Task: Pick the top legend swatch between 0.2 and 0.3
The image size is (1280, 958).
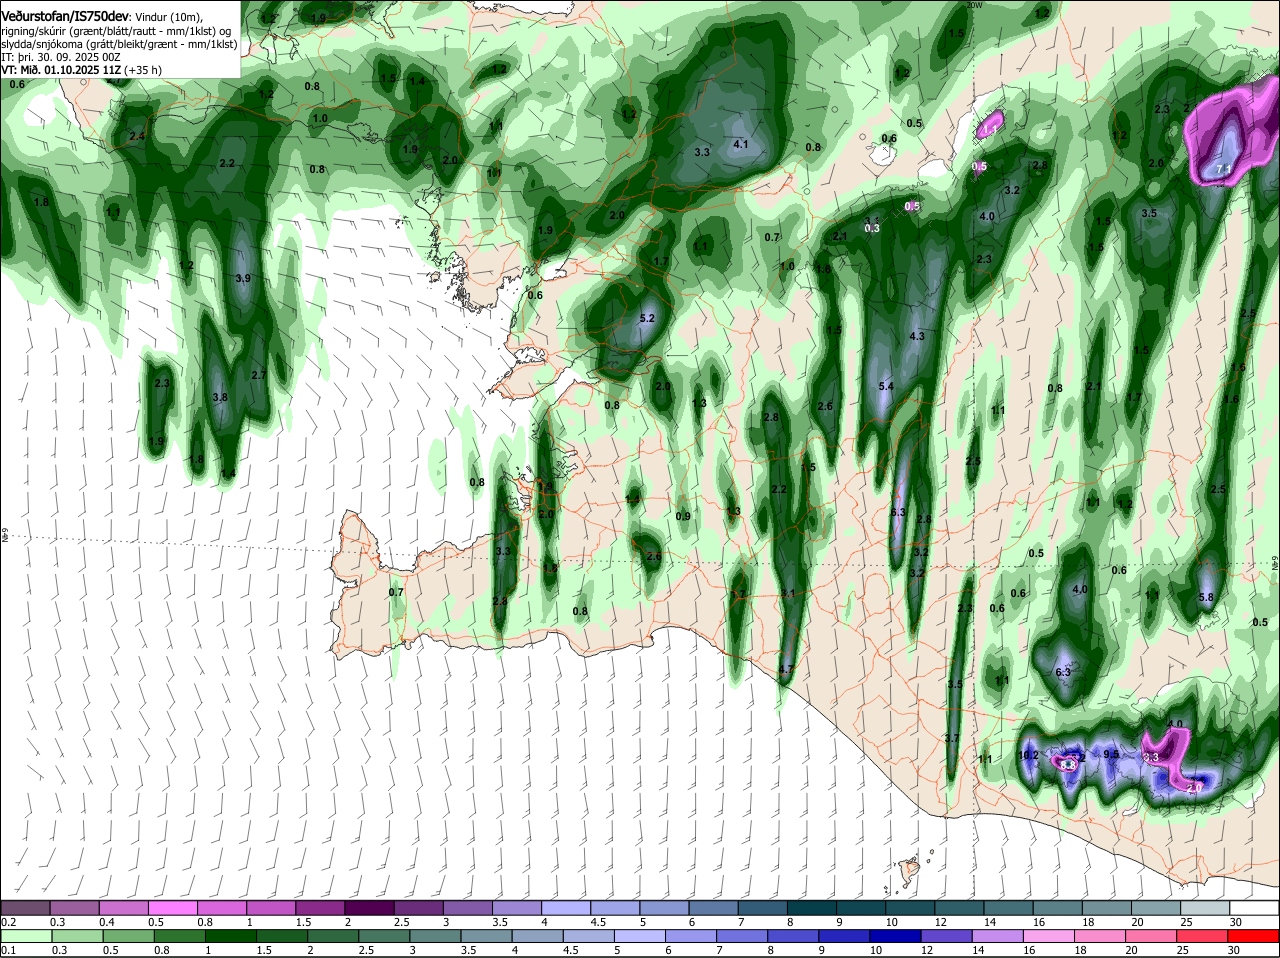Action: coord(25,907)
